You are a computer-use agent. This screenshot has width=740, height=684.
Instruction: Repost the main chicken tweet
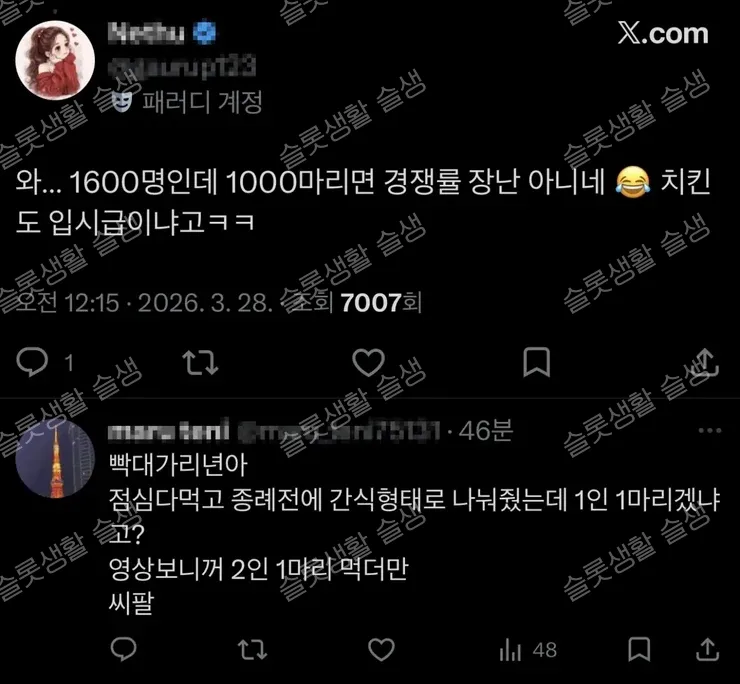click(x=201, y=362)
